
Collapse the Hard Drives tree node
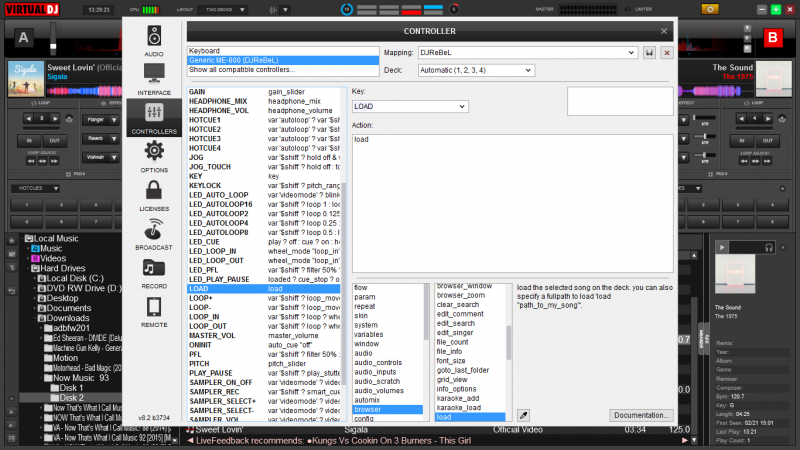pyautogui.click(x=29, y=268)
